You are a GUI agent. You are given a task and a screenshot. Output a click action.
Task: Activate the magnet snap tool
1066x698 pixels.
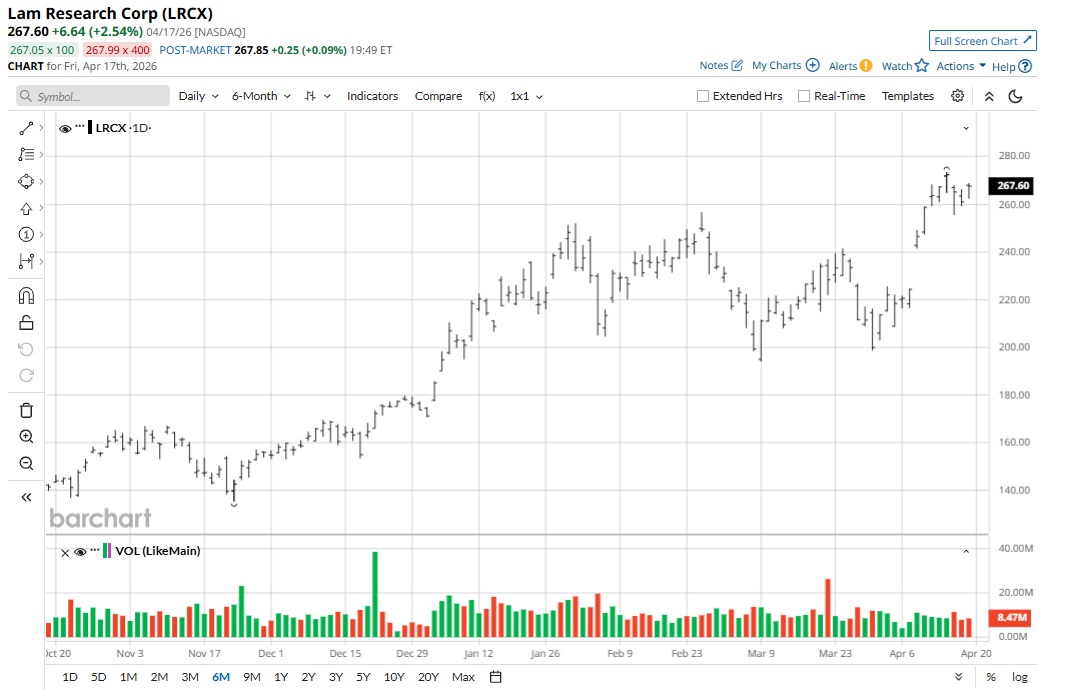coord(26,296)
